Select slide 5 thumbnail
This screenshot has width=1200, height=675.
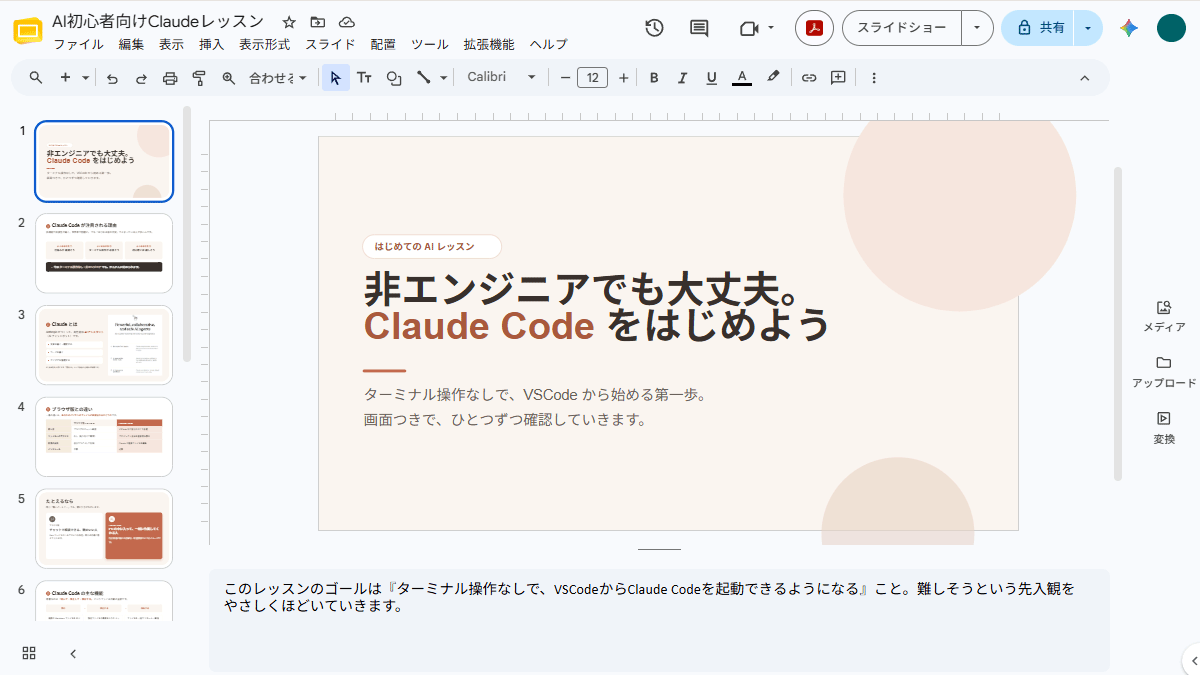click(104, 529)
